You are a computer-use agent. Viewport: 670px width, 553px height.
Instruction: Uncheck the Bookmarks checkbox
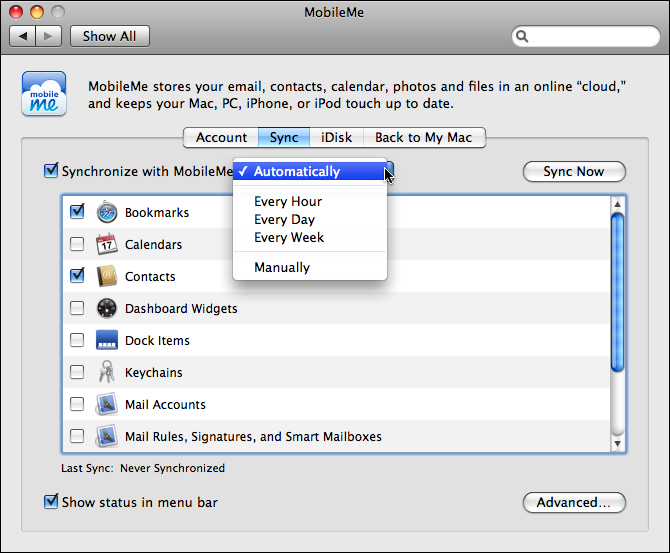(x=77, y=212)
